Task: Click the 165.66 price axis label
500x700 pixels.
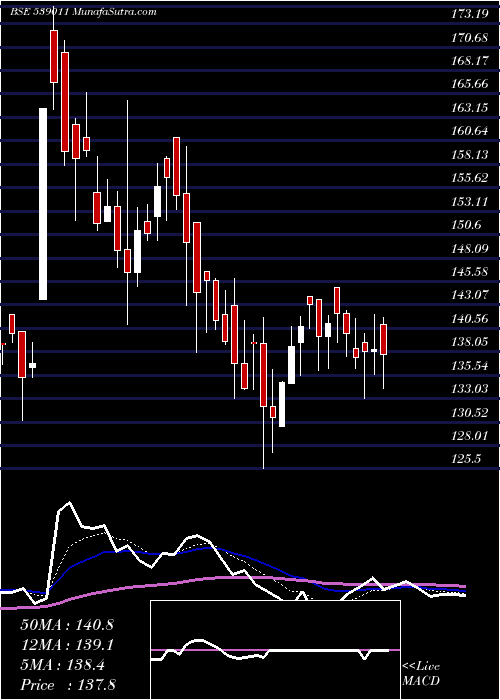Action: (470, 84)
